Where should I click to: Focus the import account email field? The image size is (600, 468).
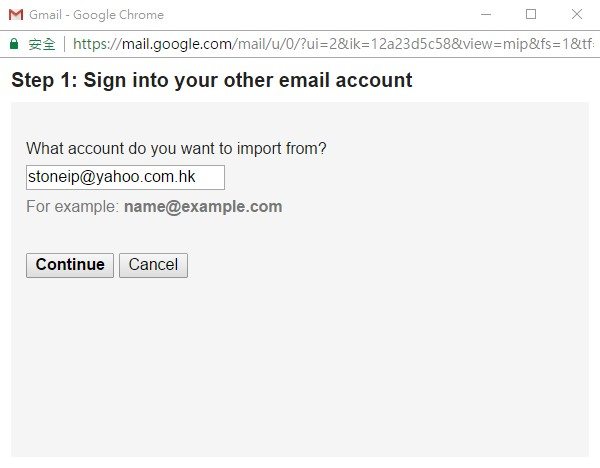pos(125,177)
